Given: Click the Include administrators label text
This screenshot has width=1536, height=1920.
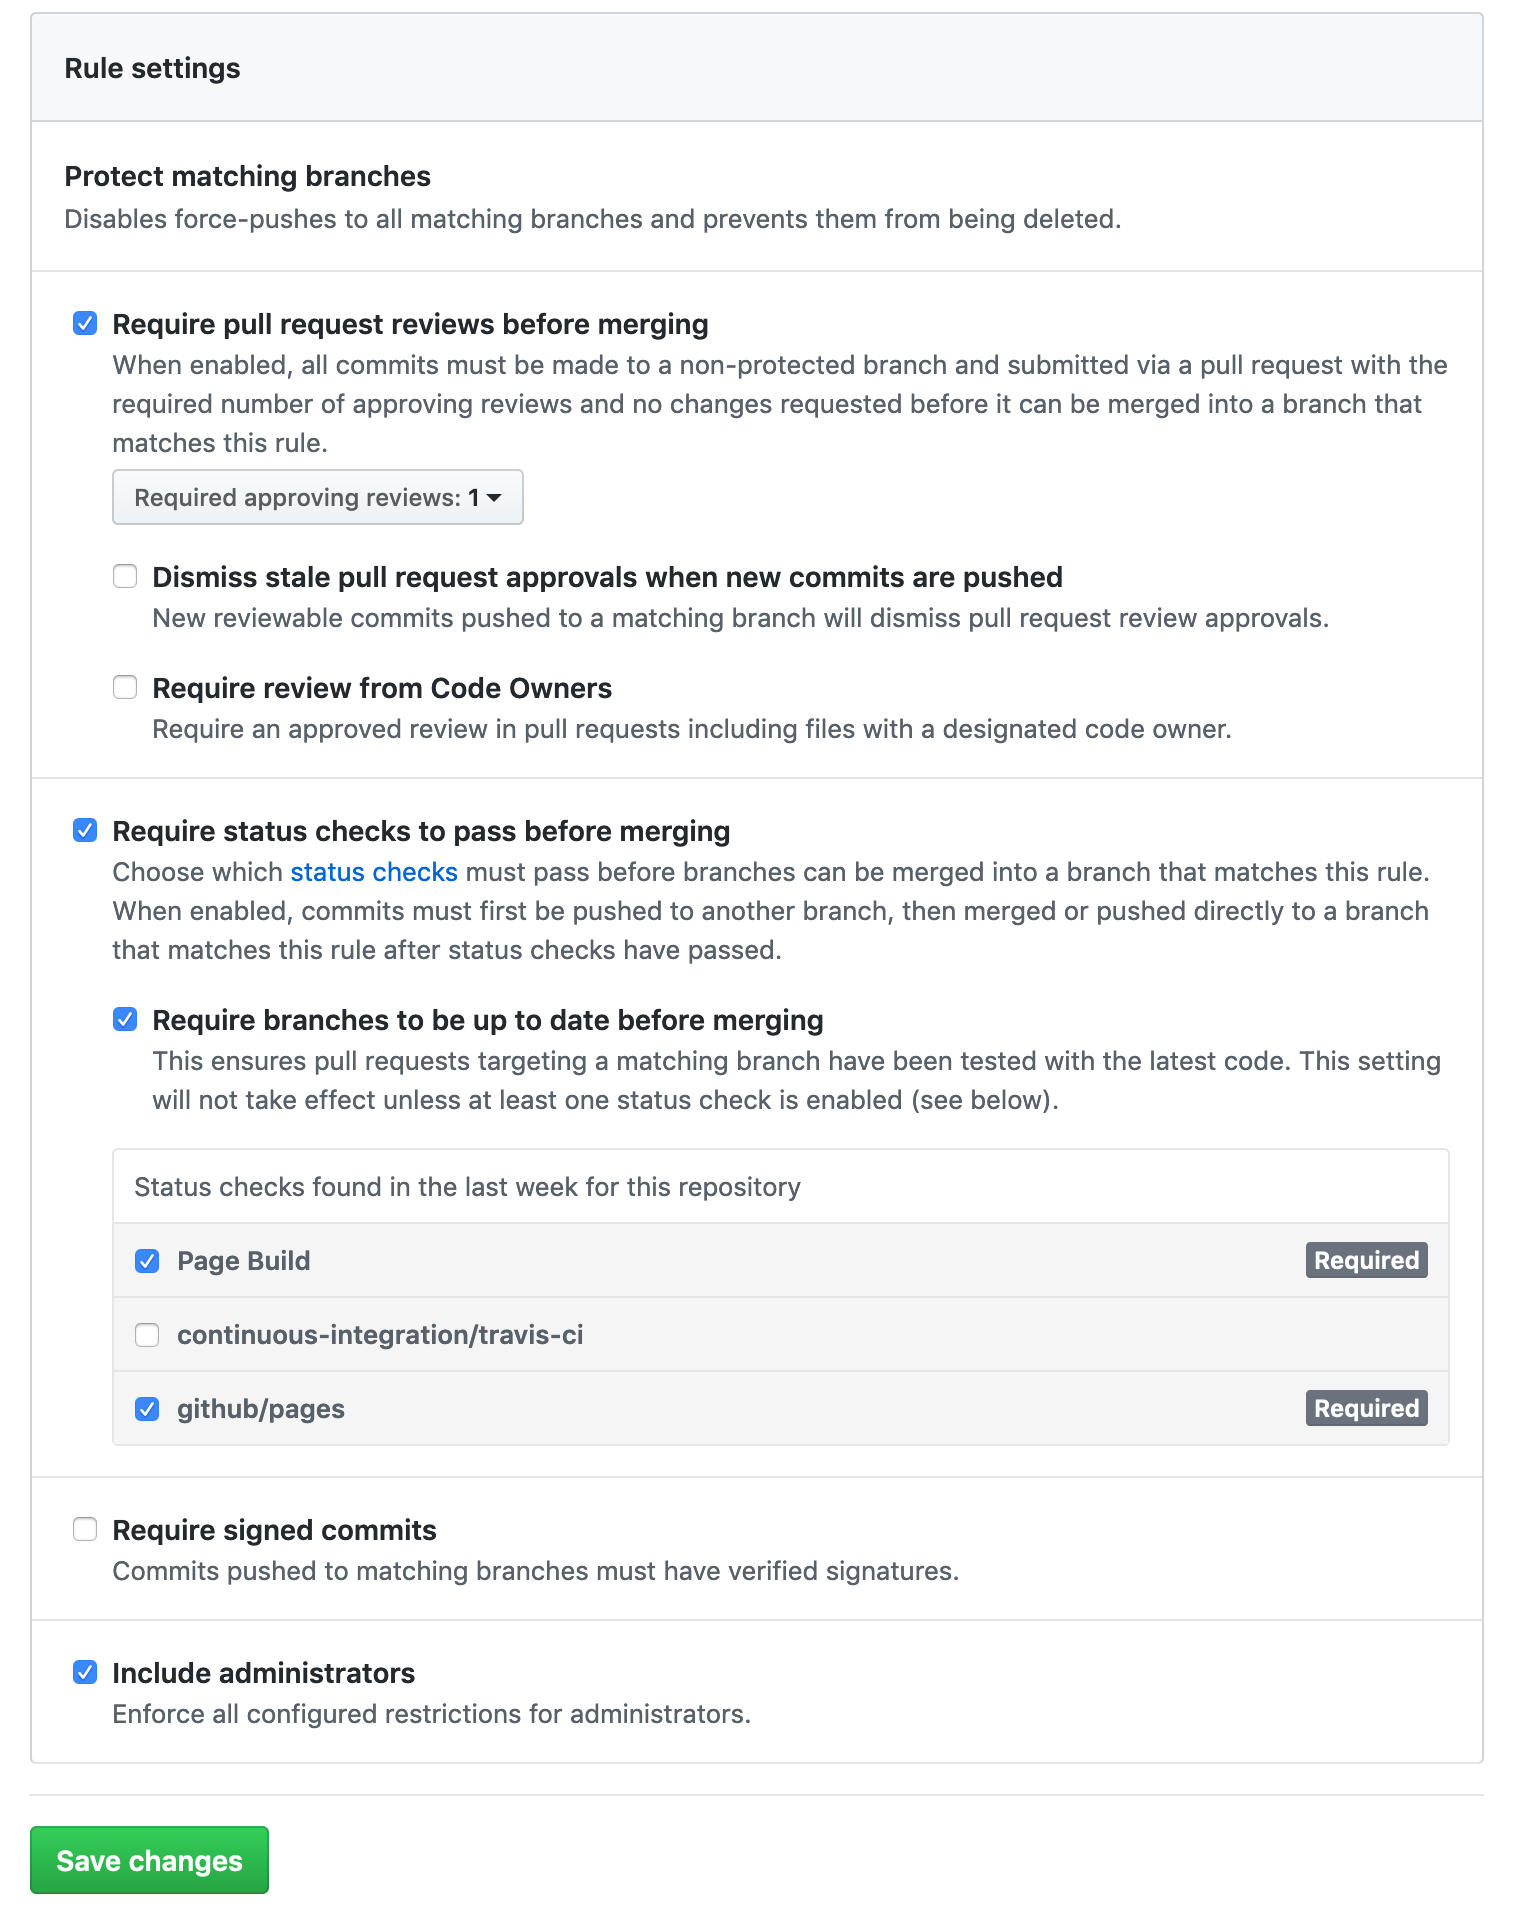Looking at the screenshot, I should click(x=264, y=1673).
